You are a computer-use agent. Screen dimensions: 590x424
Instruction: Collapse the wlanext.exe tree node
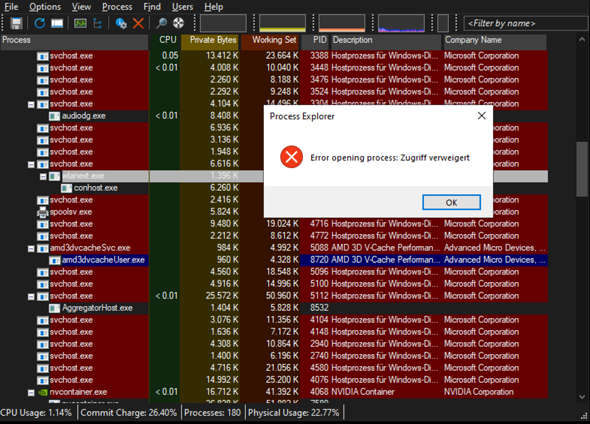click(43, 176)
